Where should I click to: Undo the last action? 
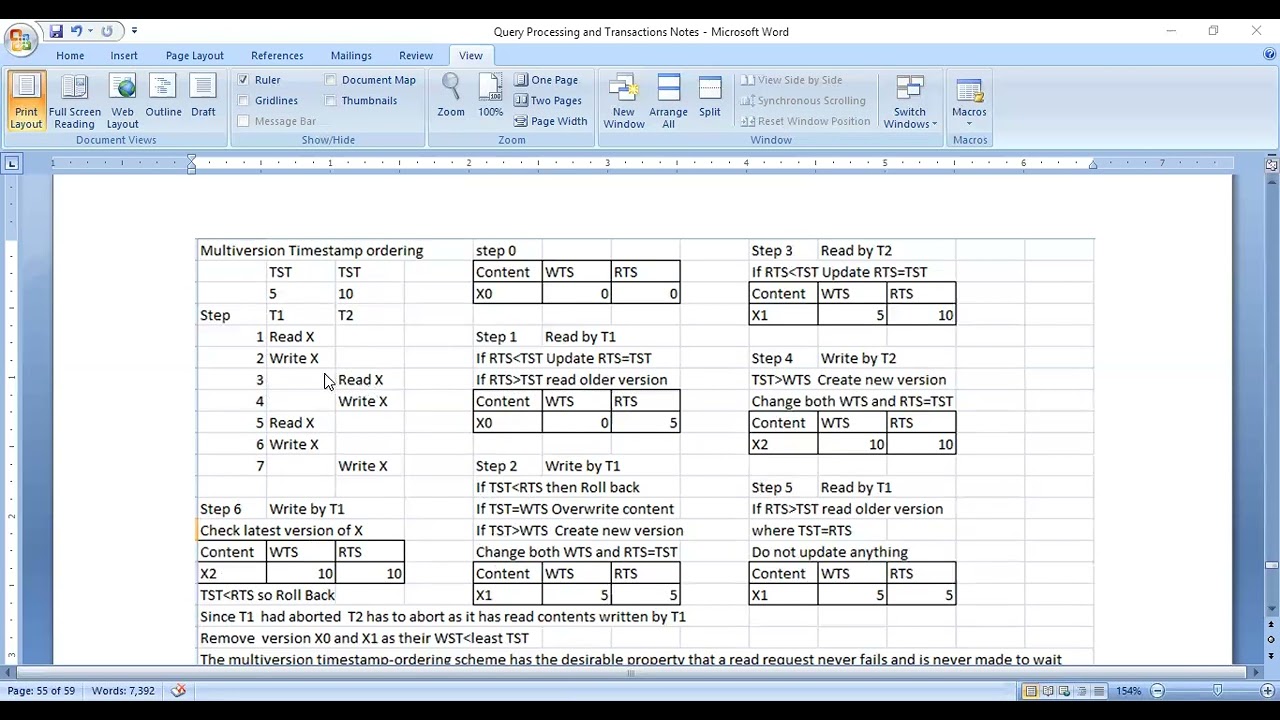(x=76, y=31)
